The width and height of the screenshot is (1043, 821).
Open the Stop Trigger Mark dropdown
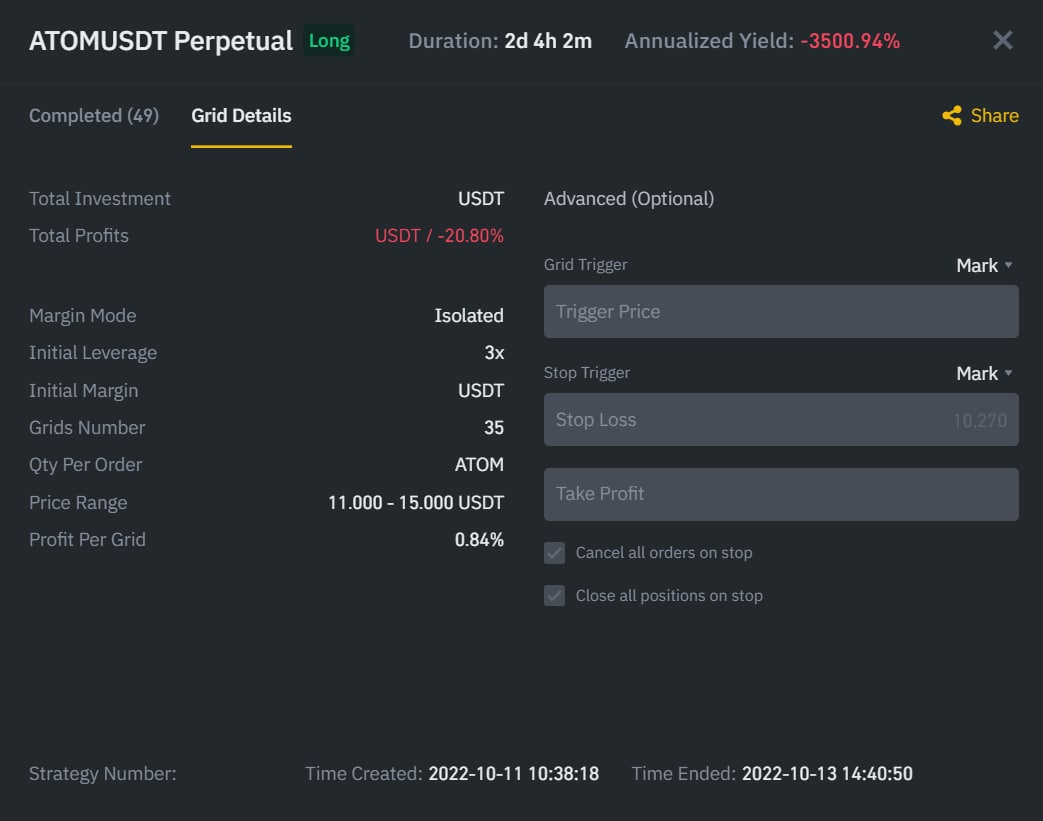pos(984,373)
